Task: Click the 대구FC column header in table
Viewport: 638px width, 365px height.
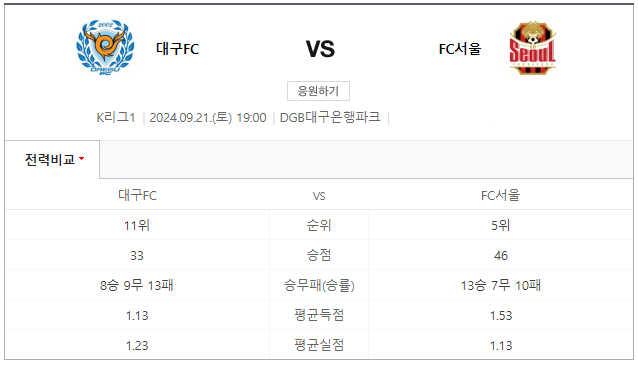Action: point(138,195)
